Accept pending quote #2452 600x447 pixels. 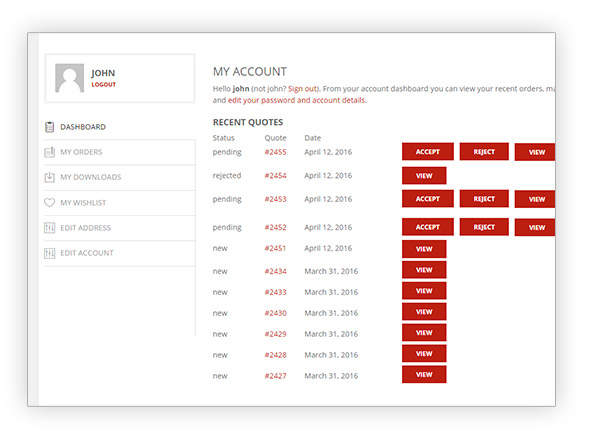coord(428,227)
